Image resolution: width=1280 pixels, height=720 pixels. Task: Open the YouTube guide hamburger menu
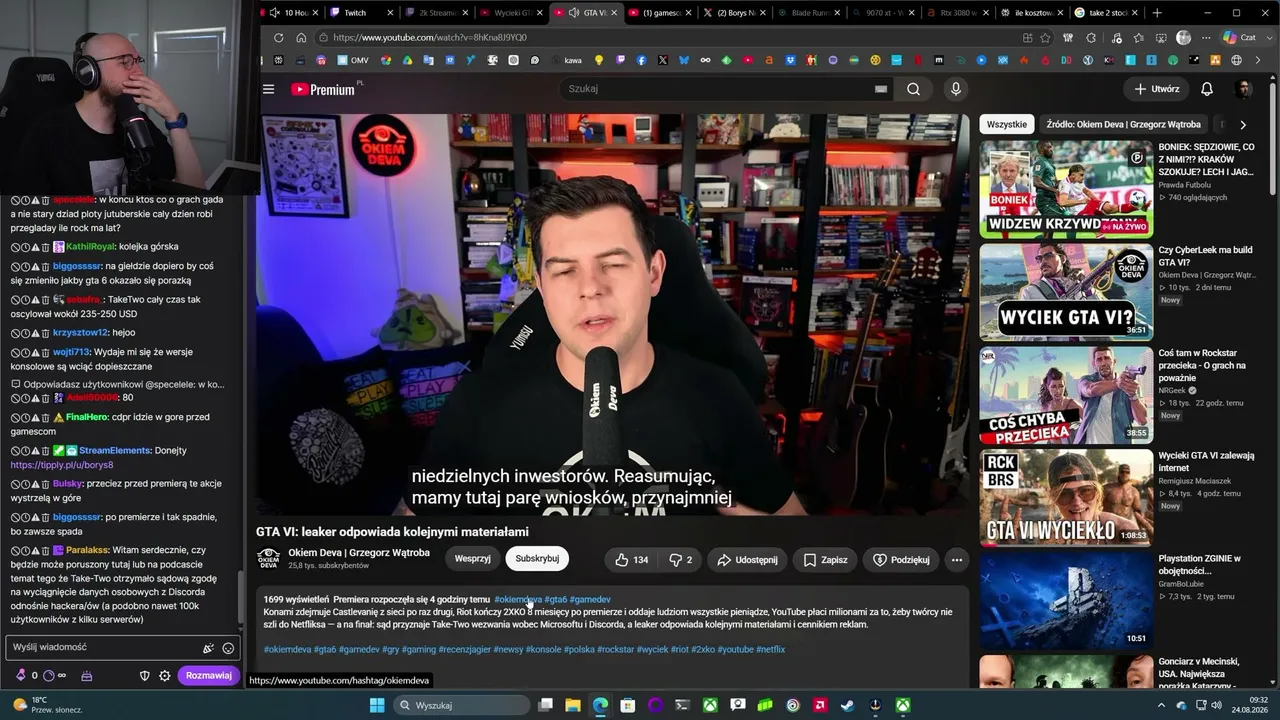click(x=268, y=89)
